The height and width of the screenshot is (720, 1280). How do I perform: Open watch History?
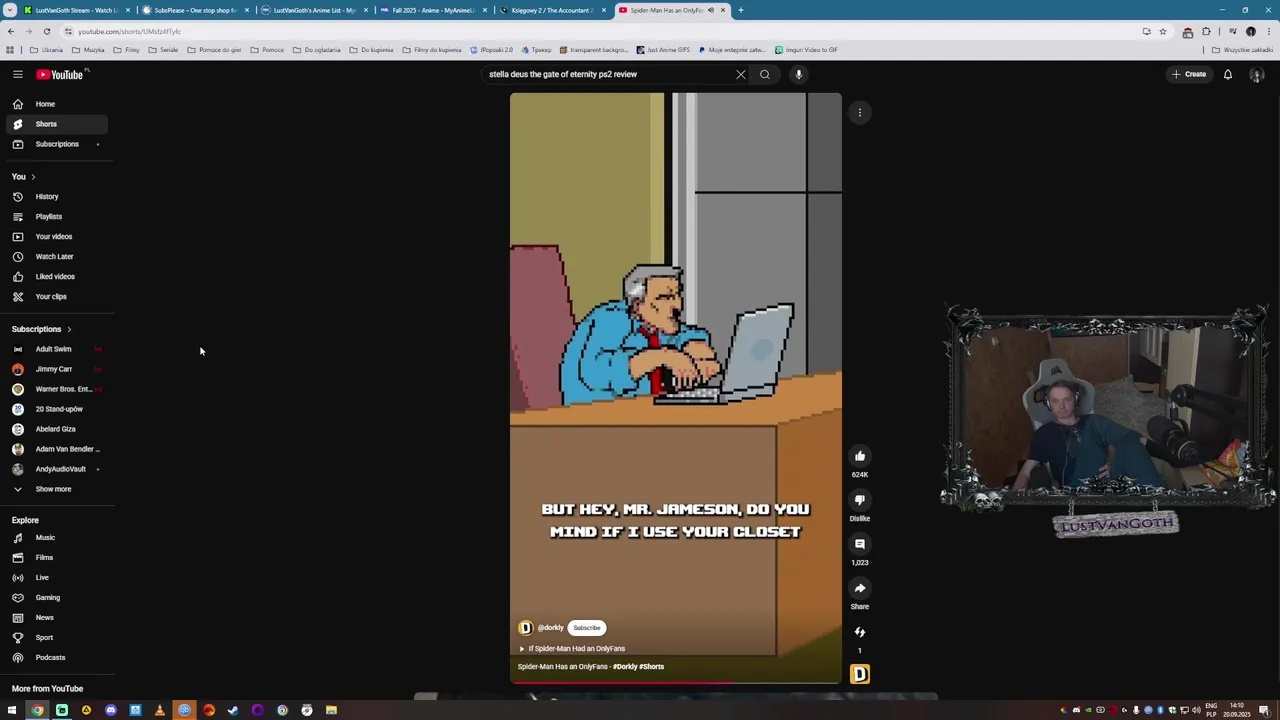click(x=55, y=197)
